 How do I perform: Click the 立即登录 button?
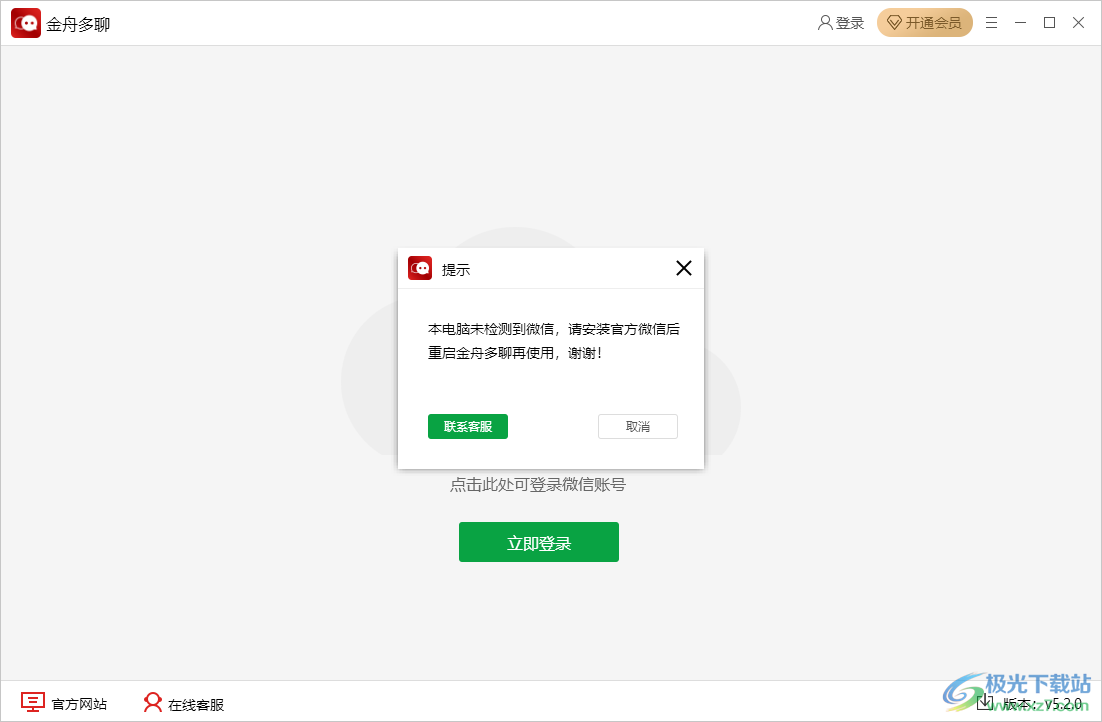click(x=538, y=542)
